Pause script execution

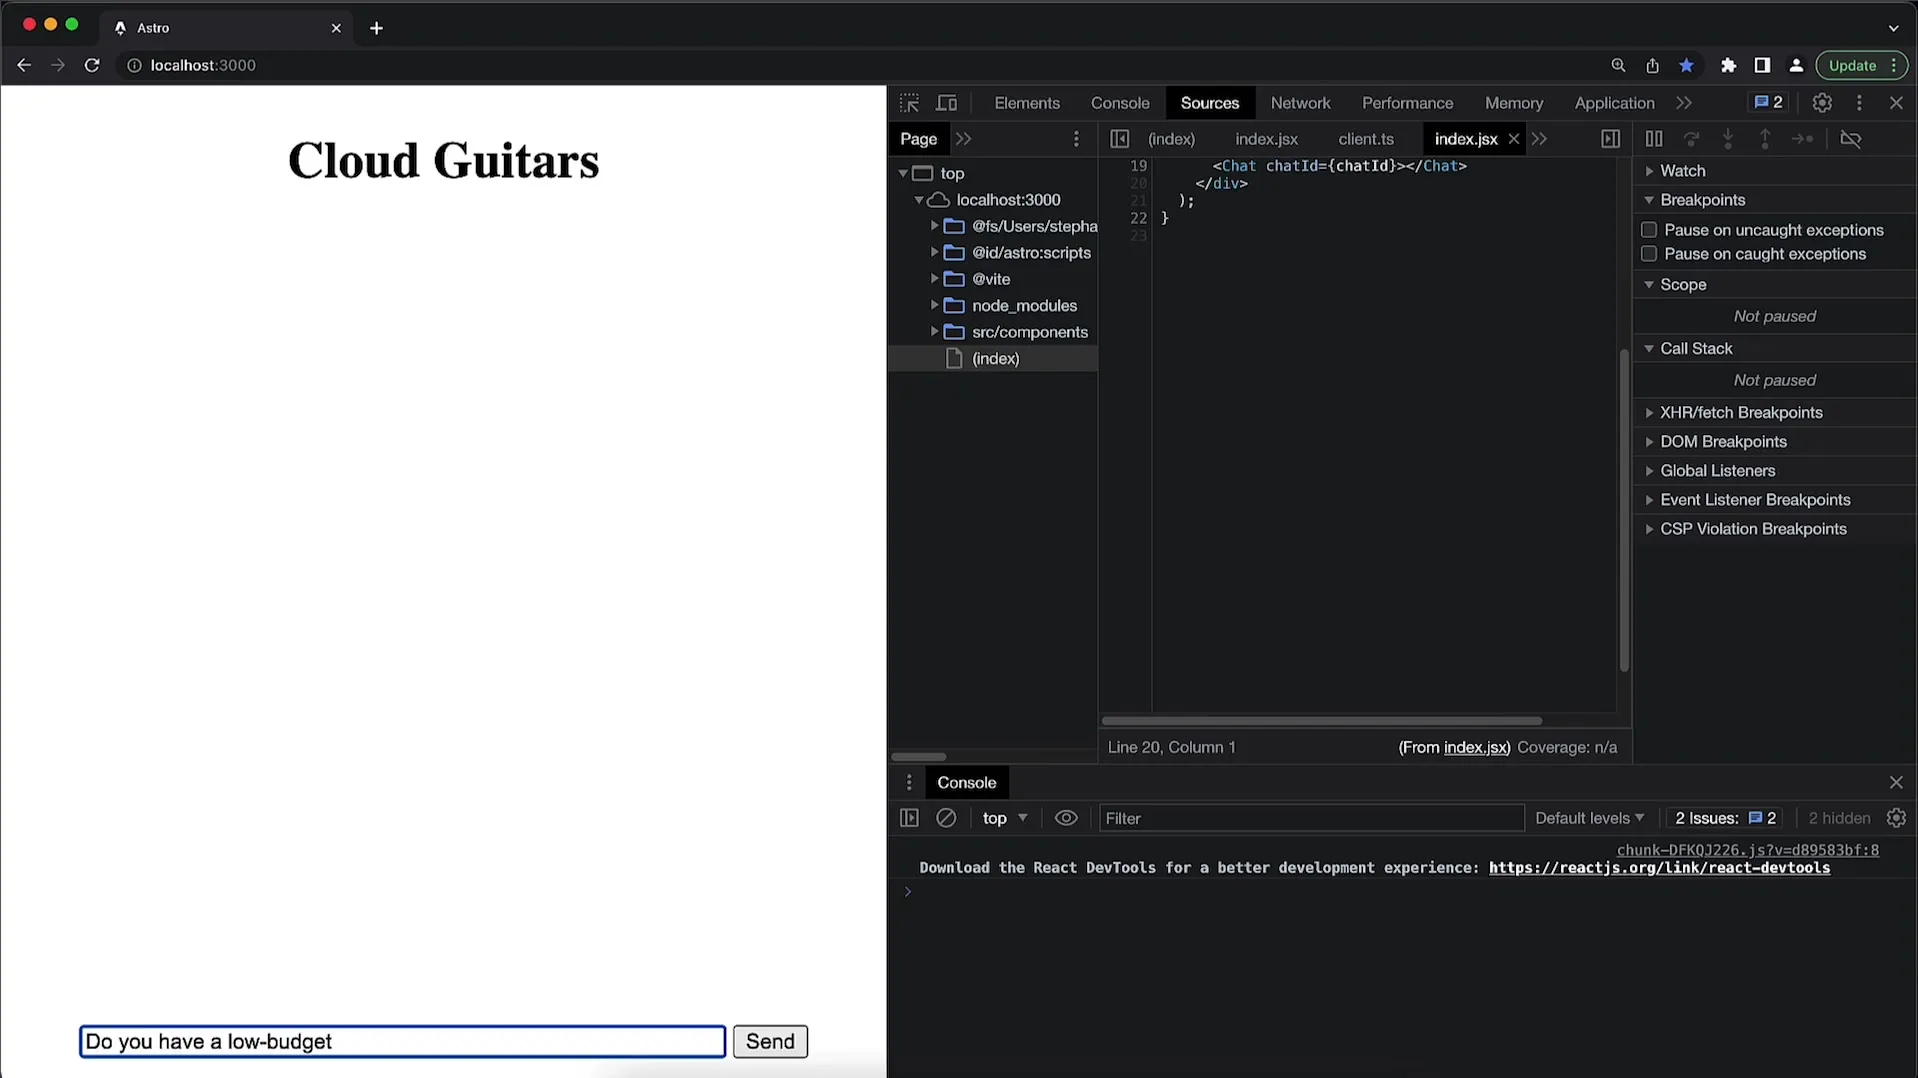tap(1654, 139)
